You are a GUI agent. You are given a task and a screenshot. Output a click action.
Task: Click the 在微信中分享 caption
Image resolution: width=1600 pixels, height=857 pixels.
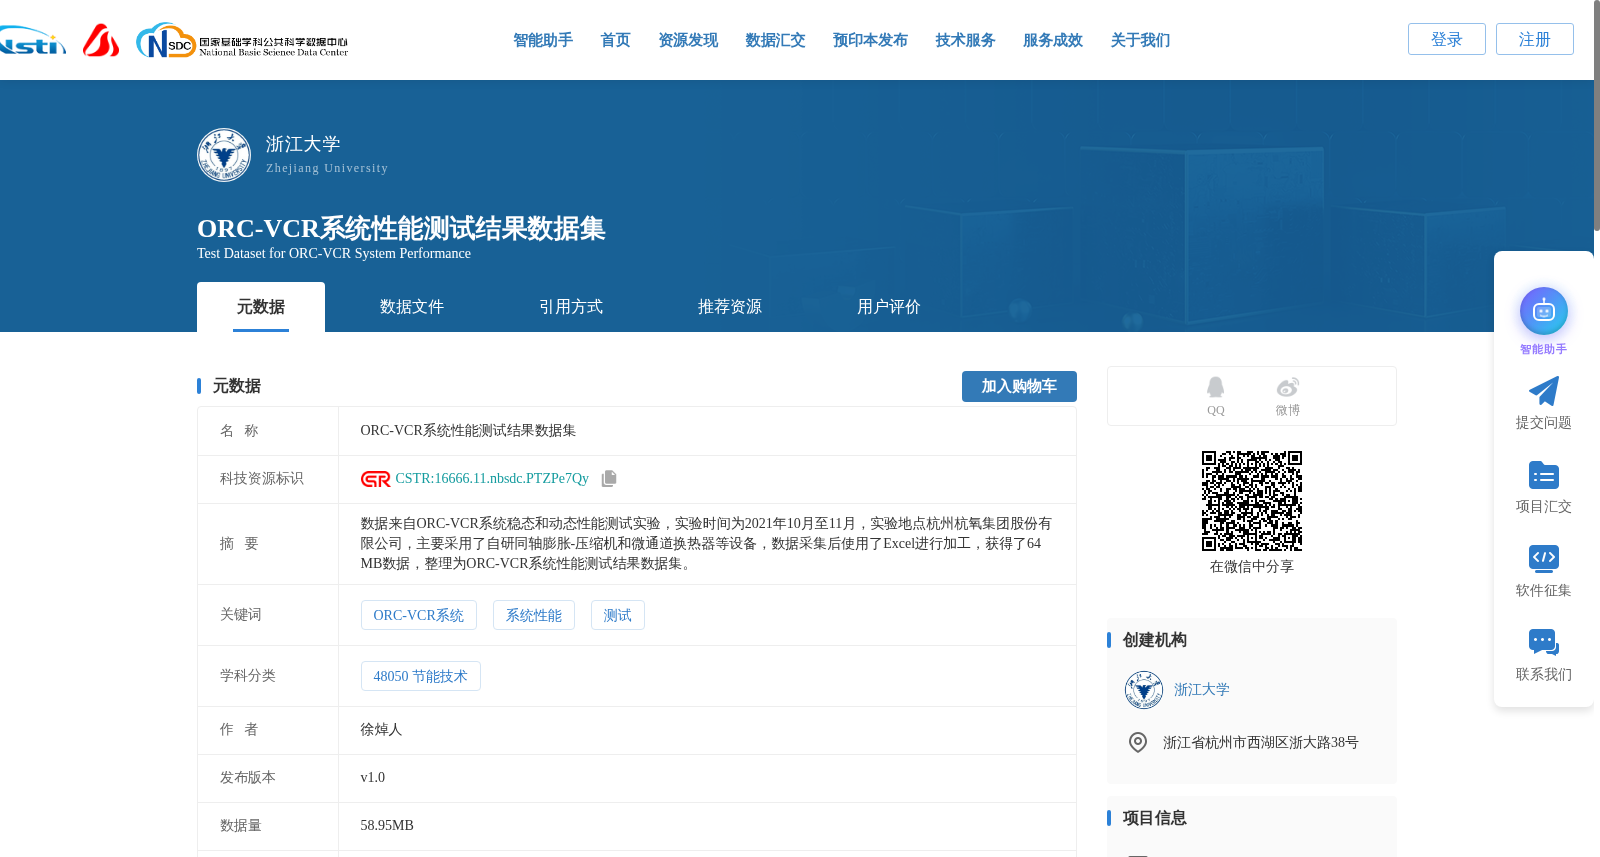(1252, 567)
